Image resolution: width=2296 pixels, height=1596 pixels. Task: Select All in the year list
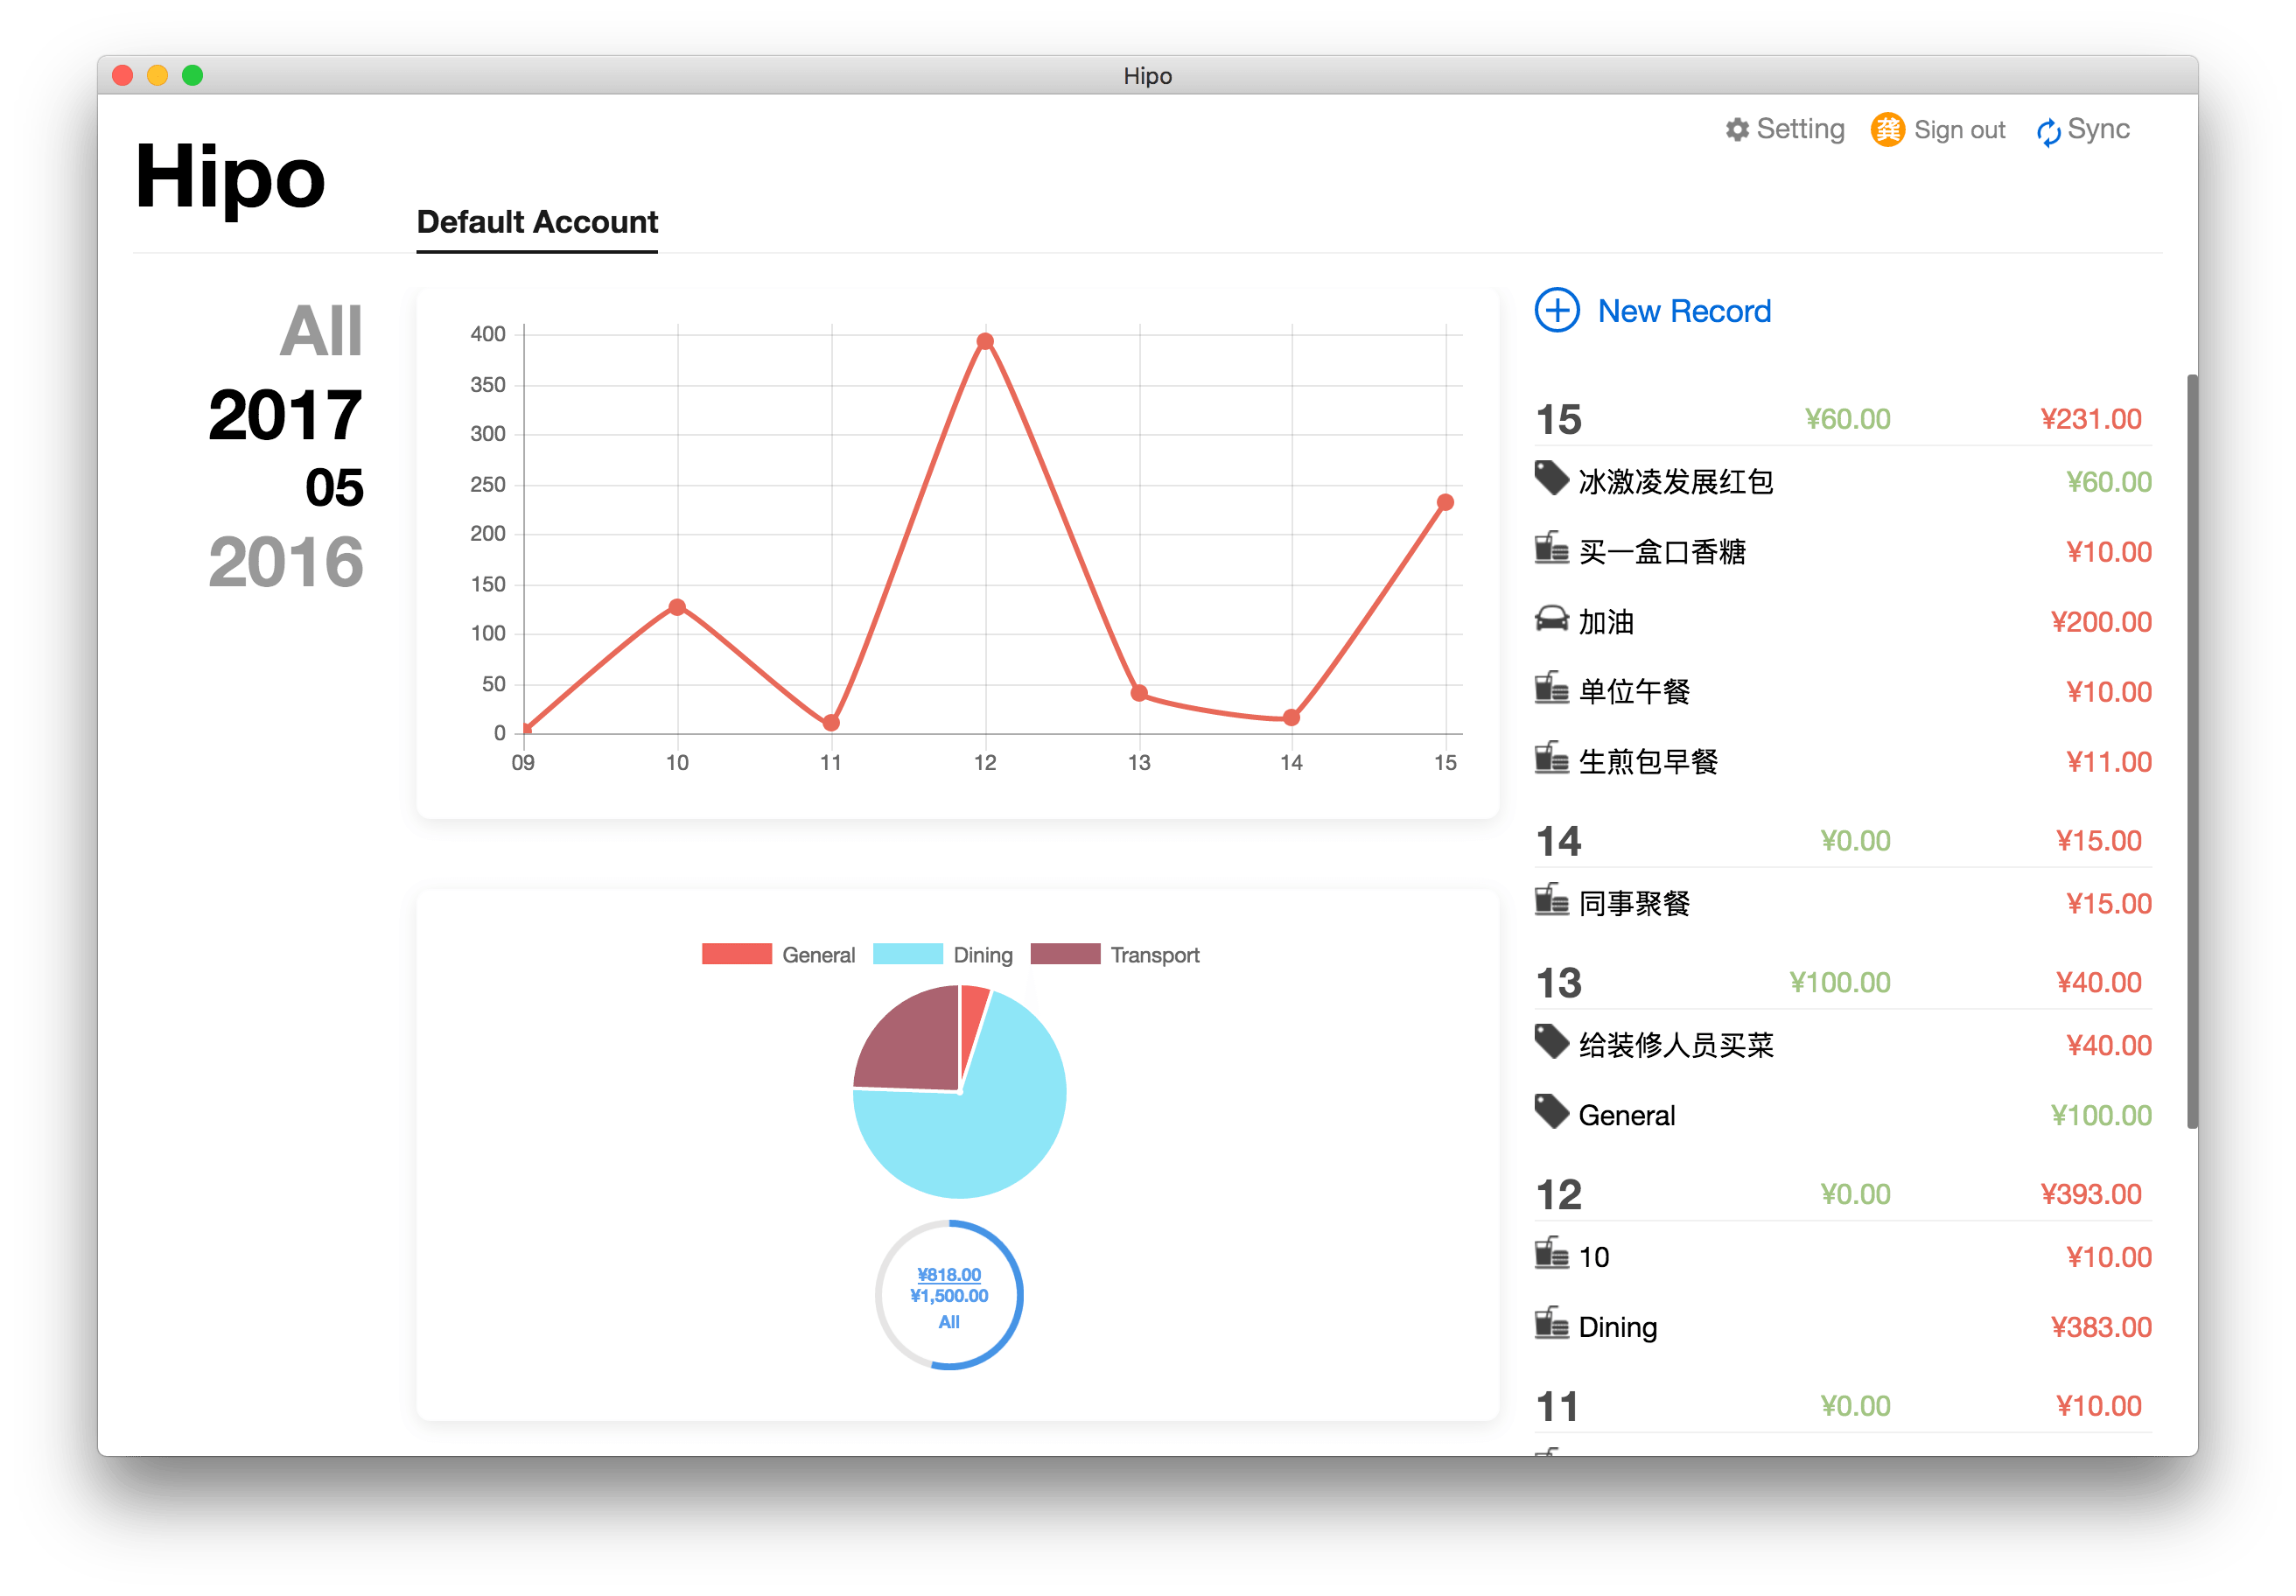[321, 330]
